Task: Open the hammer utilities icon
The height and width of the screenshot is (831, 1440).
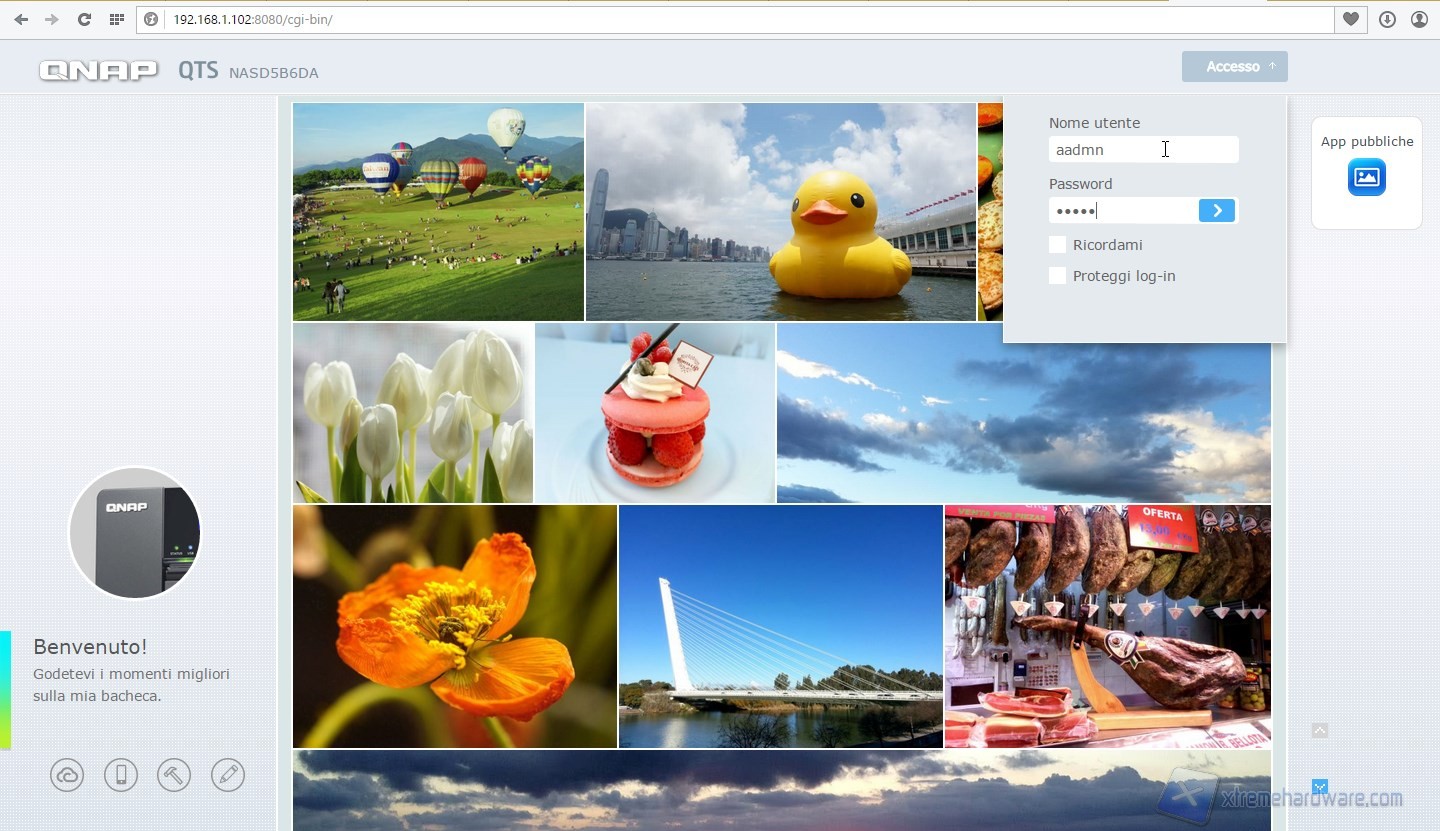Action: [174, 775]
